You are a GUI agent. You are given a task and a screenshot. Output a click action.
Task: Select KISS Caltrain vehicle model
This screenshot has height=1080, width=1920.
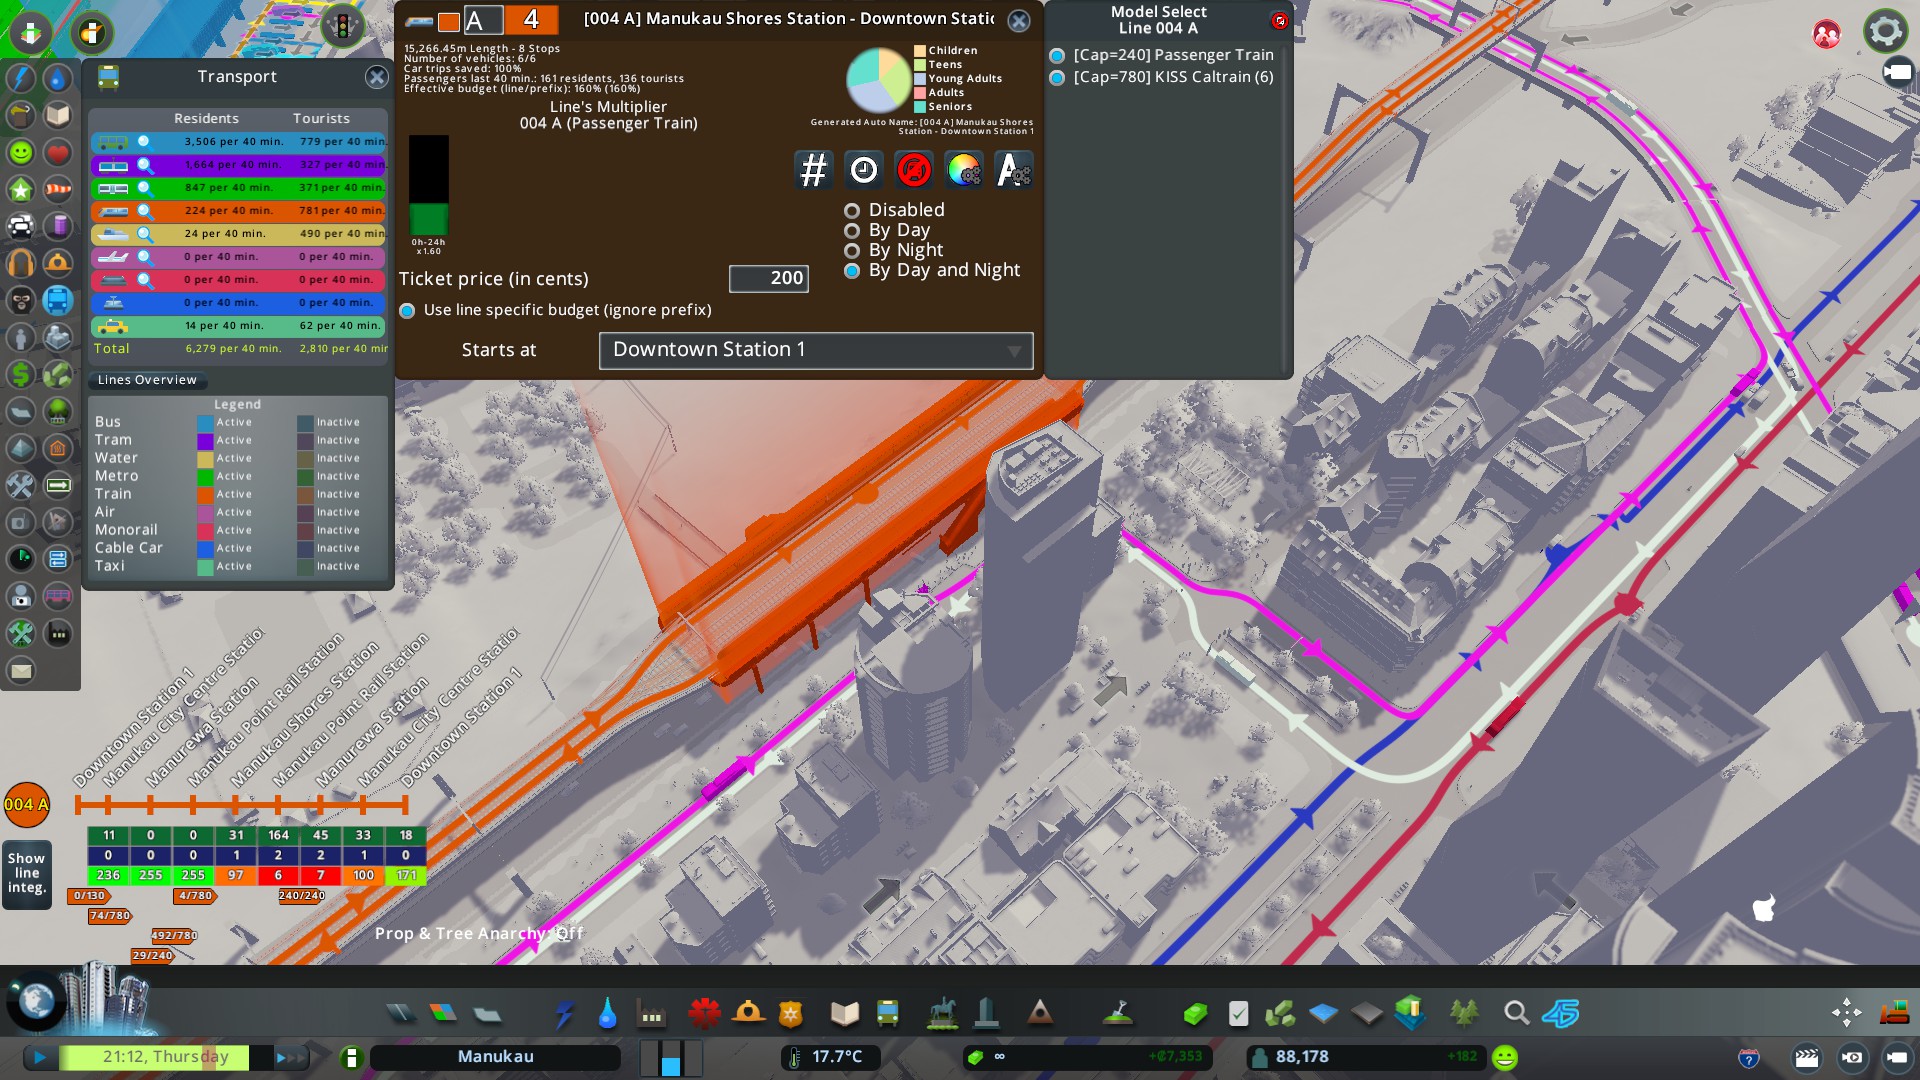coord(1057,78)
